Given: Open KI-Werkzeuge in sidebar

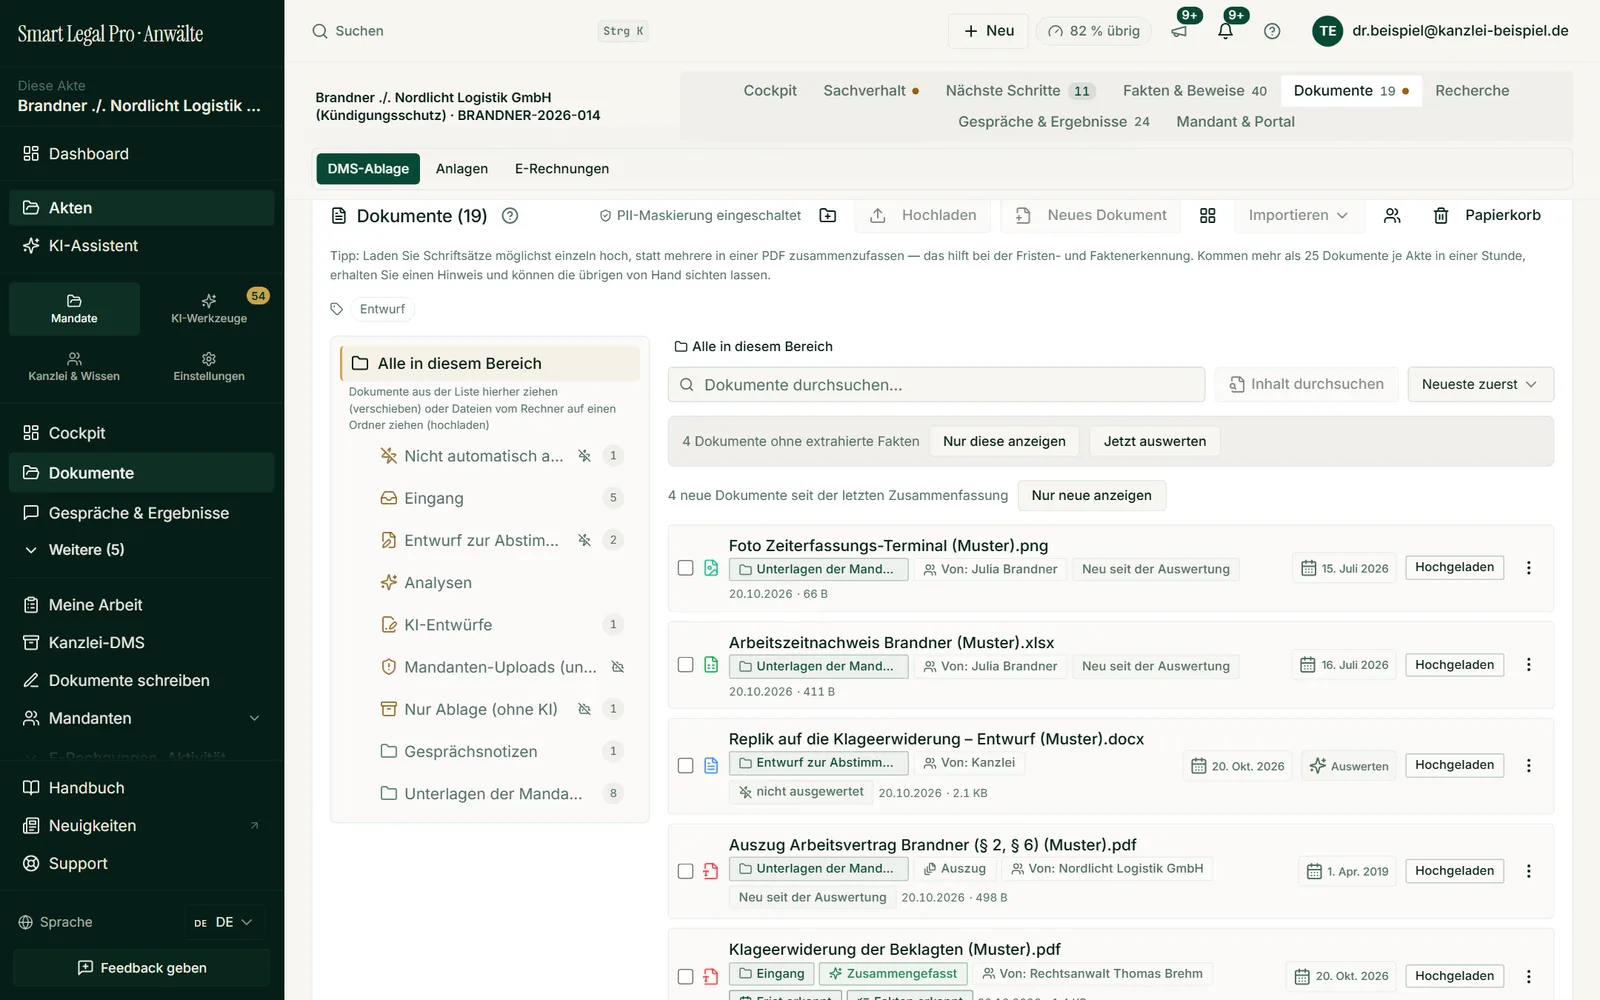Looking at the screenshot, I should tap(209, 308).
